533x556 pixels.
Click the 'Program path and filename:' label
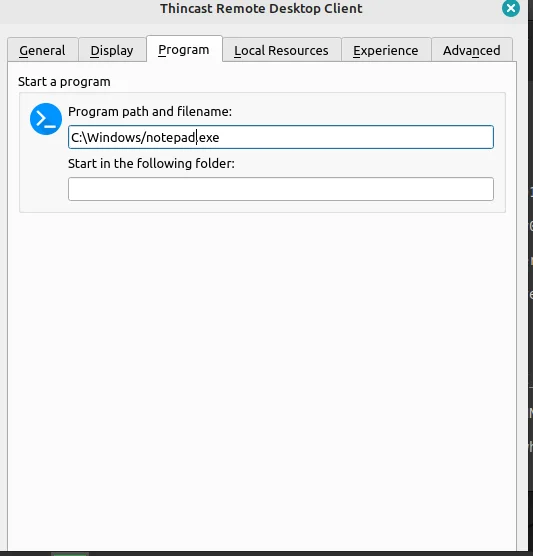point(150,112)
